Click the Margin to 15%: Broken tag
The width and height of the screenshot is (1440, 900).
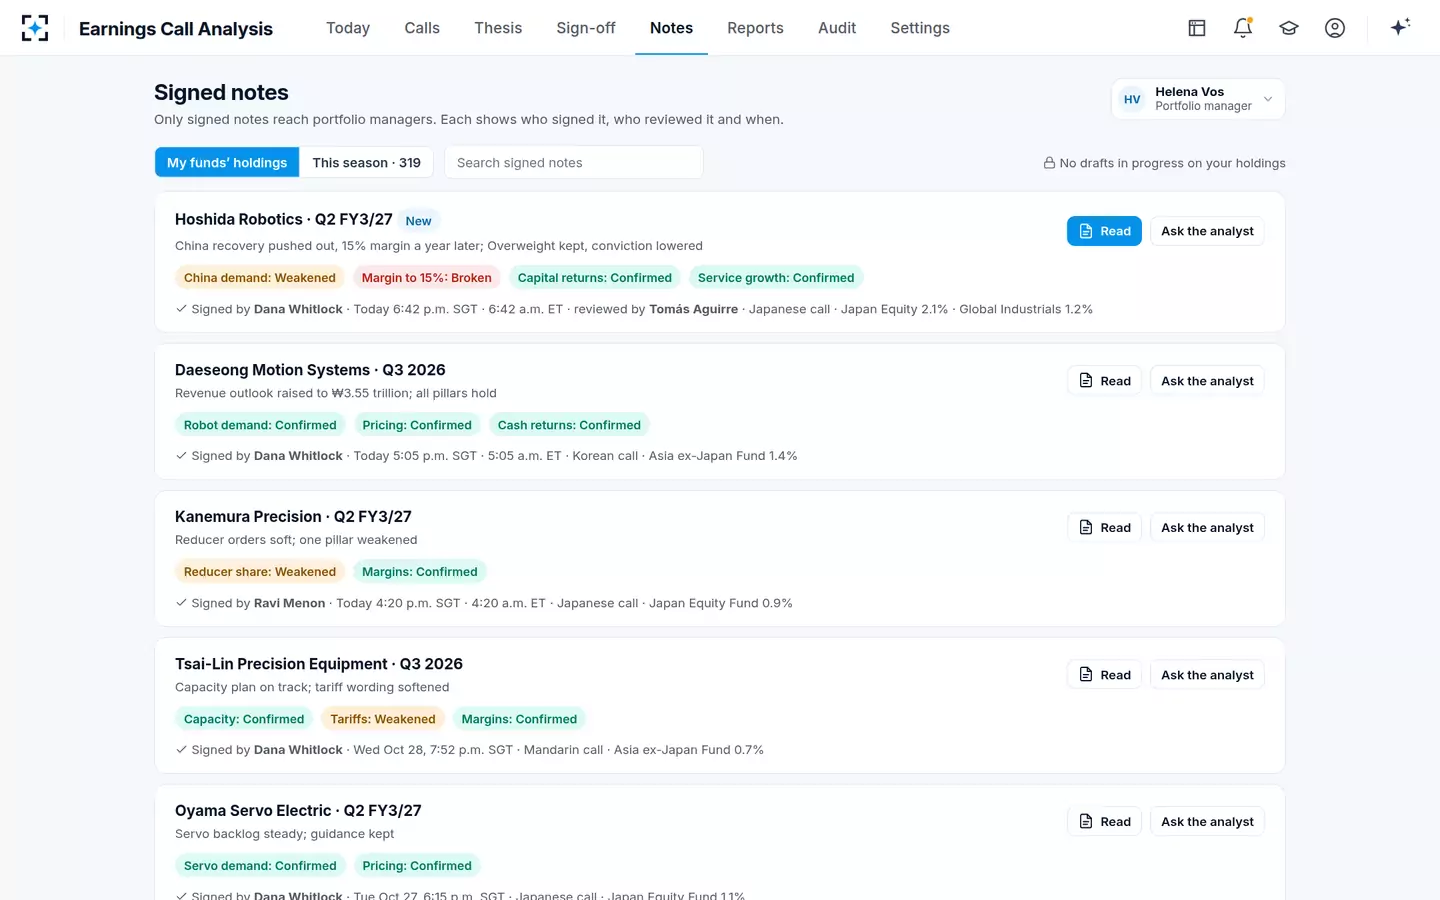(x=427, y=278)
